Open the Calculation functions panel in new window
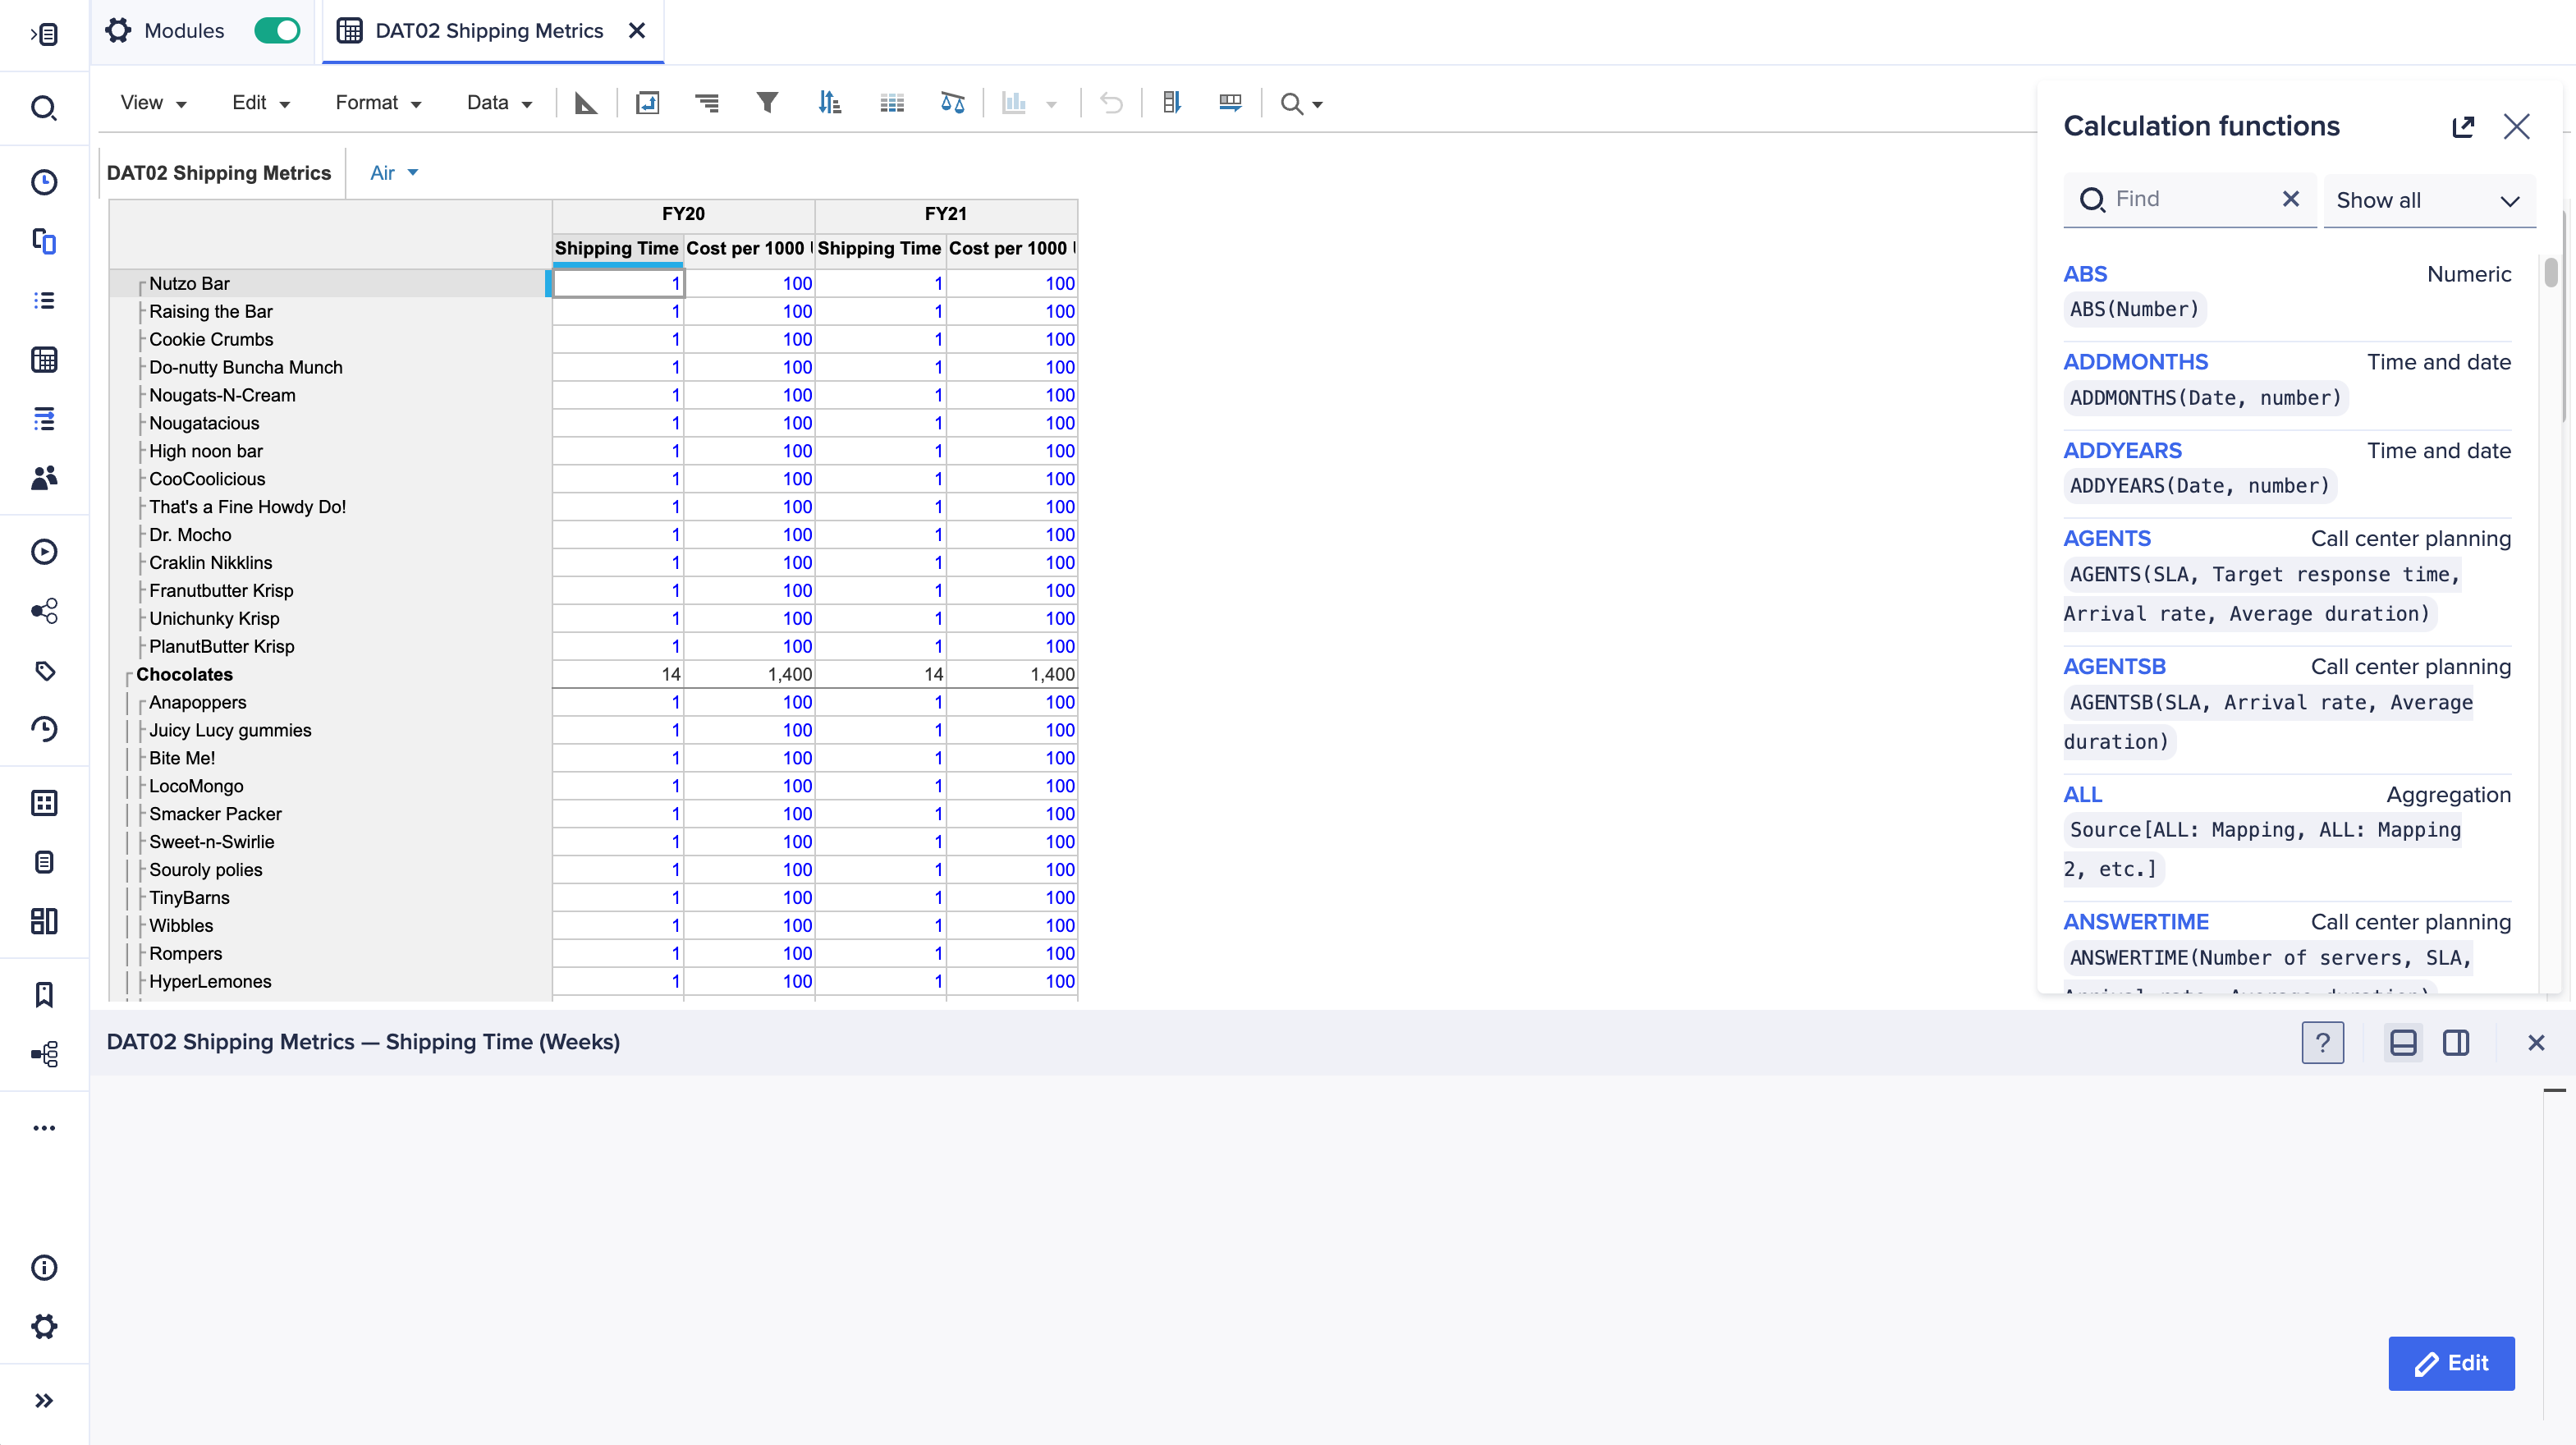Screen dimensions: 2576x1445 tap(2464, 126)
